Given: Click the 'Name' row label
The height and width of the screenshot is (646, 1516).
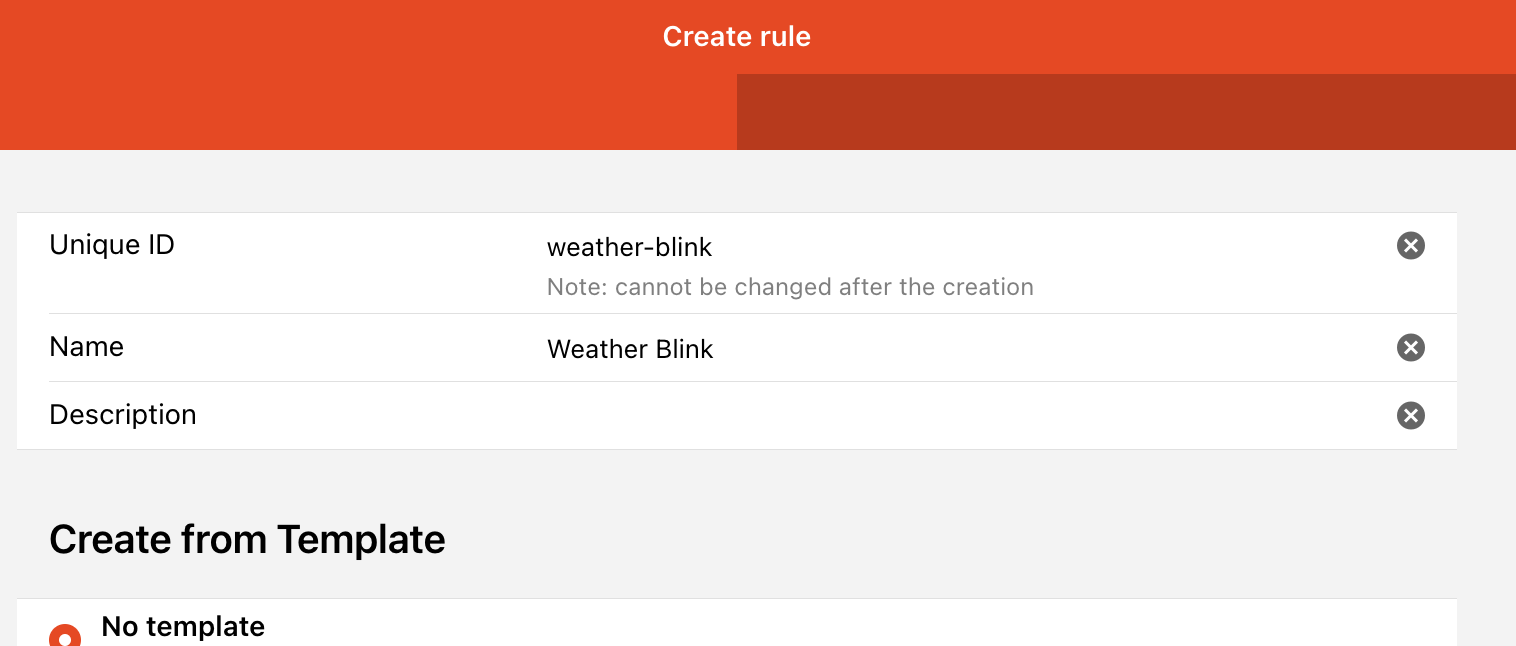Looking at the screenshot, I should pyautogui.click(x=87, y=347).
